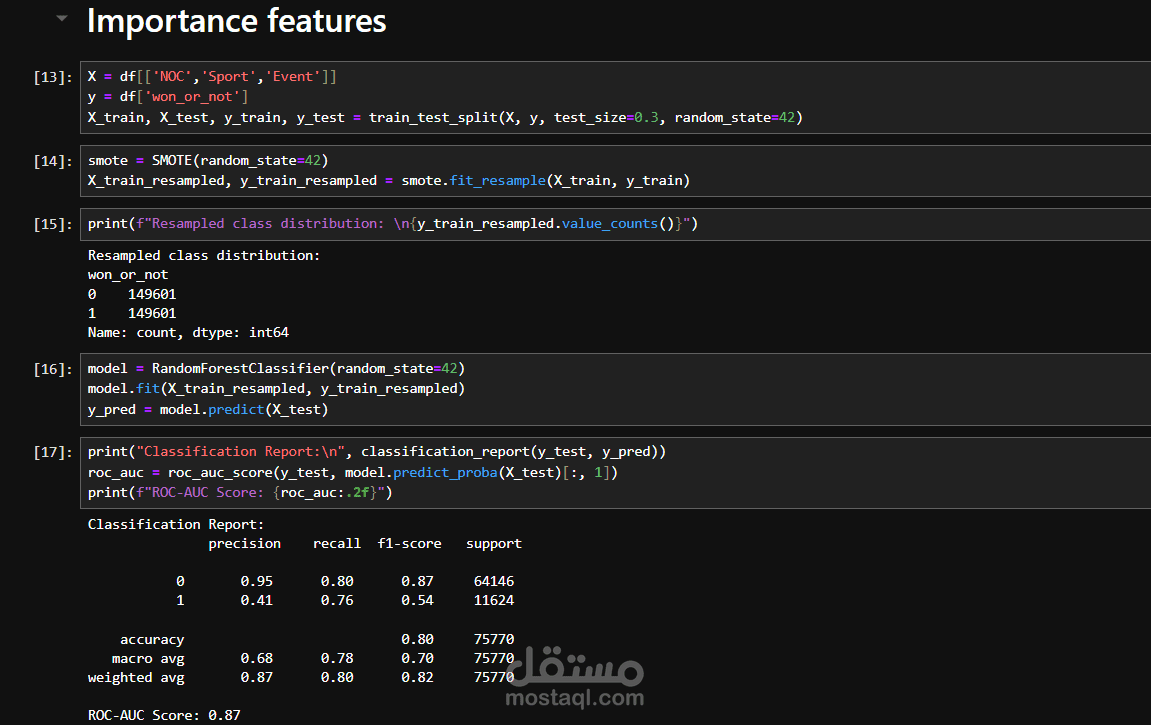Select cell prompt number 16
Viewport: 1151px width, 725px height.
coord(52,369)
